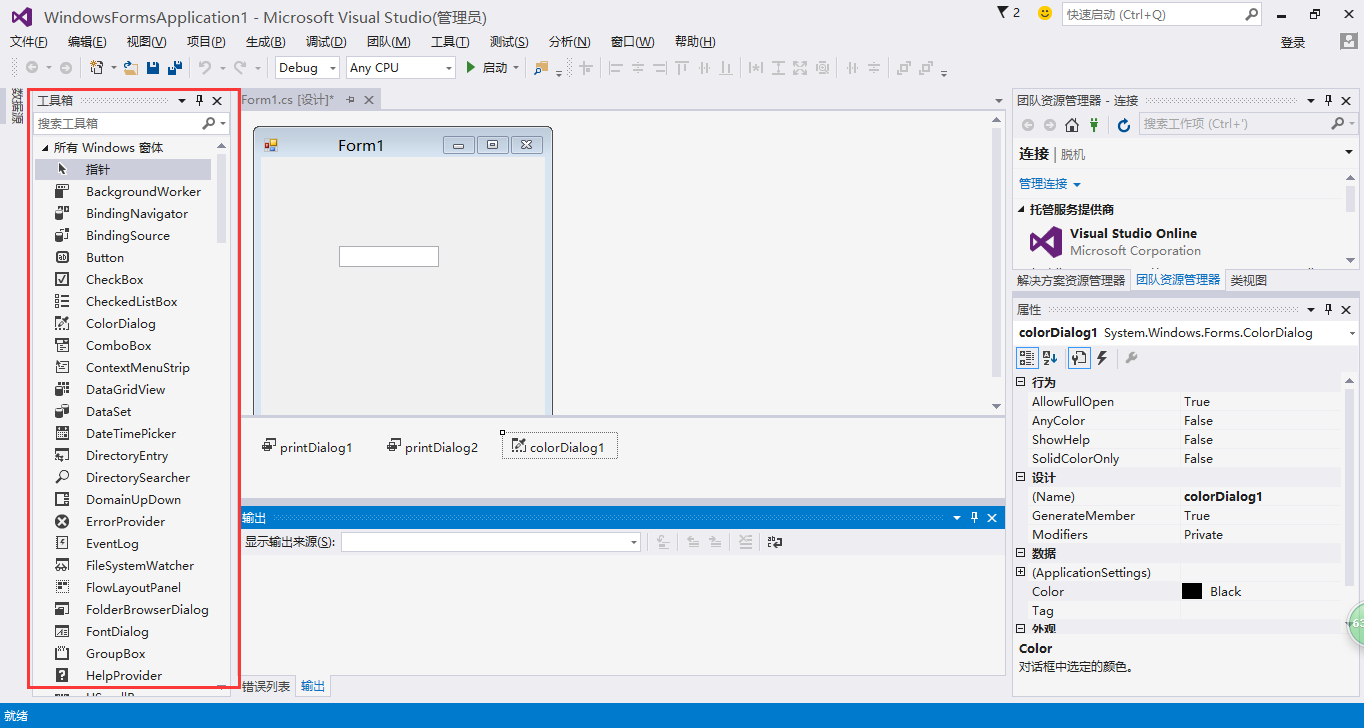Screen dimensions: 1364x728
Task: Switch to the 解决方案资源管理器 tab
Action: (1071, 280)
